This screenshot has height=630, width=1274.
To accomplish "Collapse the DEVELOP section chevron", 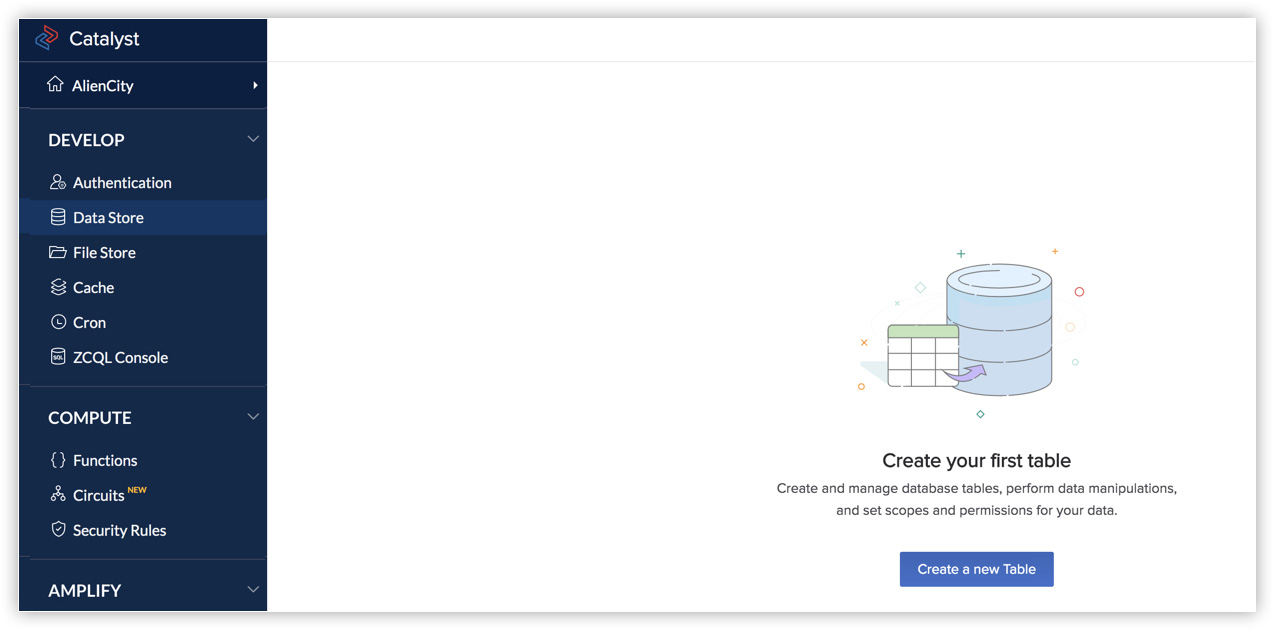I will click(253, 139).
